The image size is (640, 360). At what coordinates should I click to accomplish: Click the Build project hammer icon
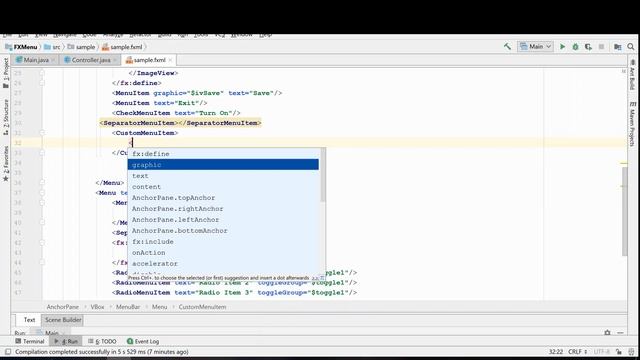click(x=507, y=47)
